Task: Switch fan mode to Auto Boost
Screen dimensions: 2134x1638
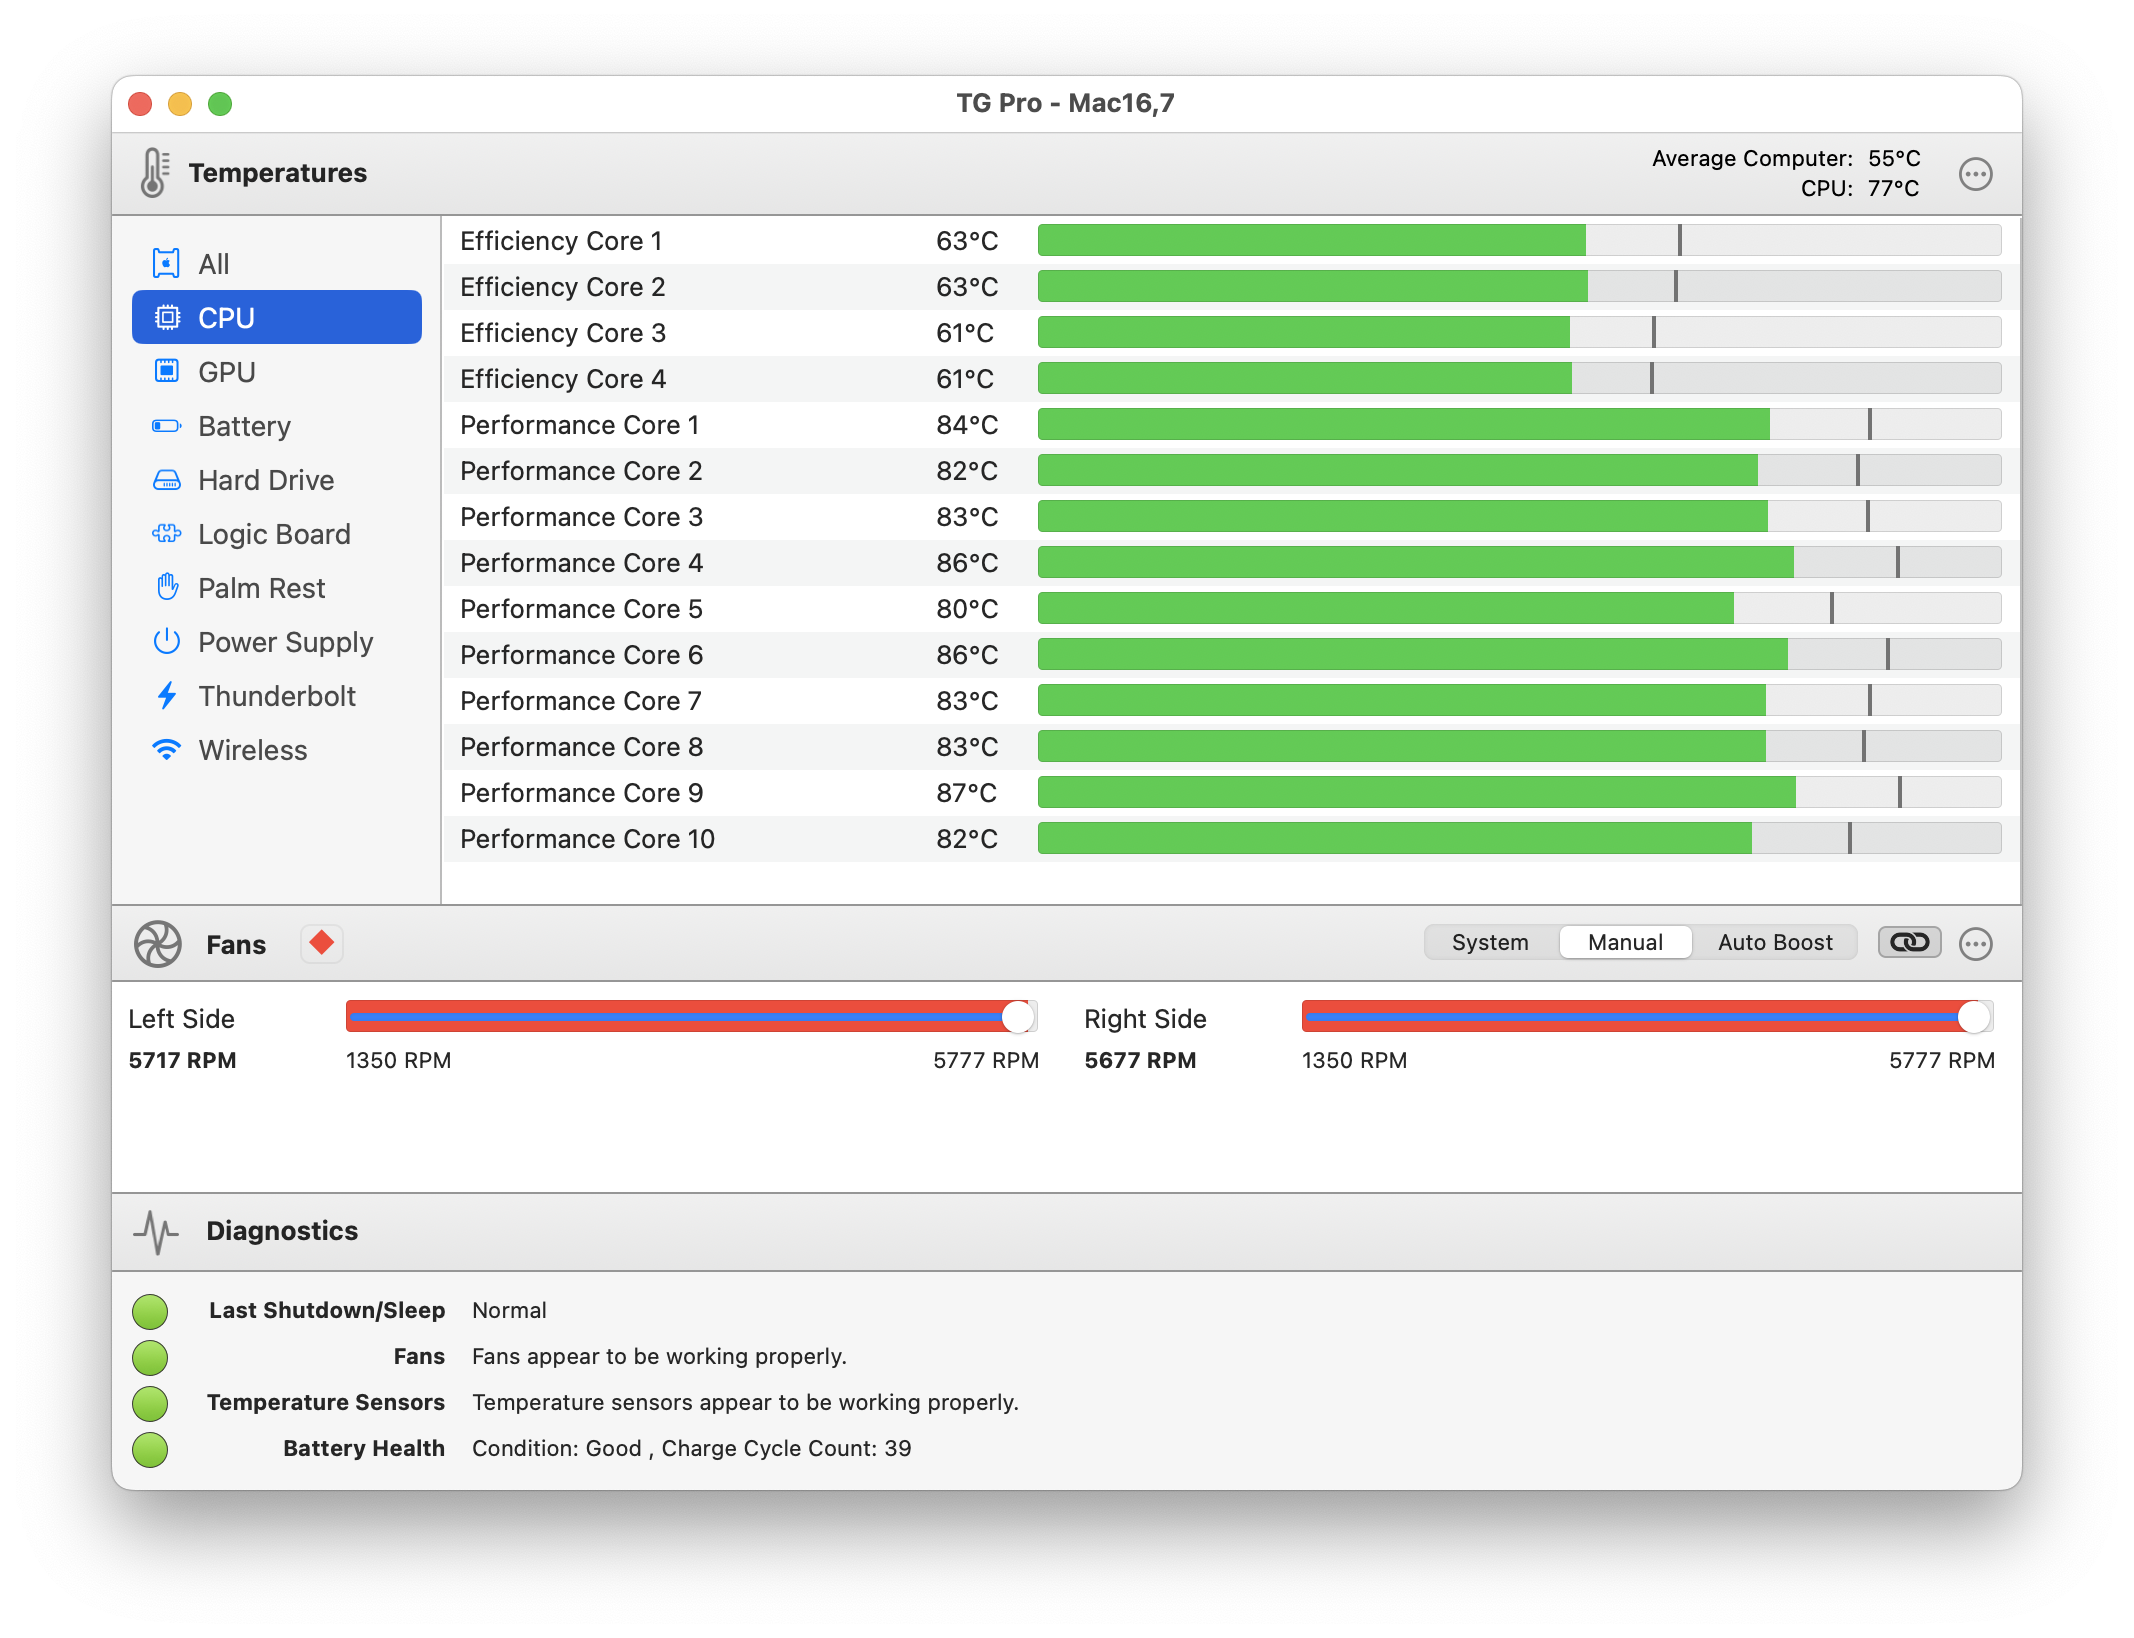Action: click(x=1775, y=942)
